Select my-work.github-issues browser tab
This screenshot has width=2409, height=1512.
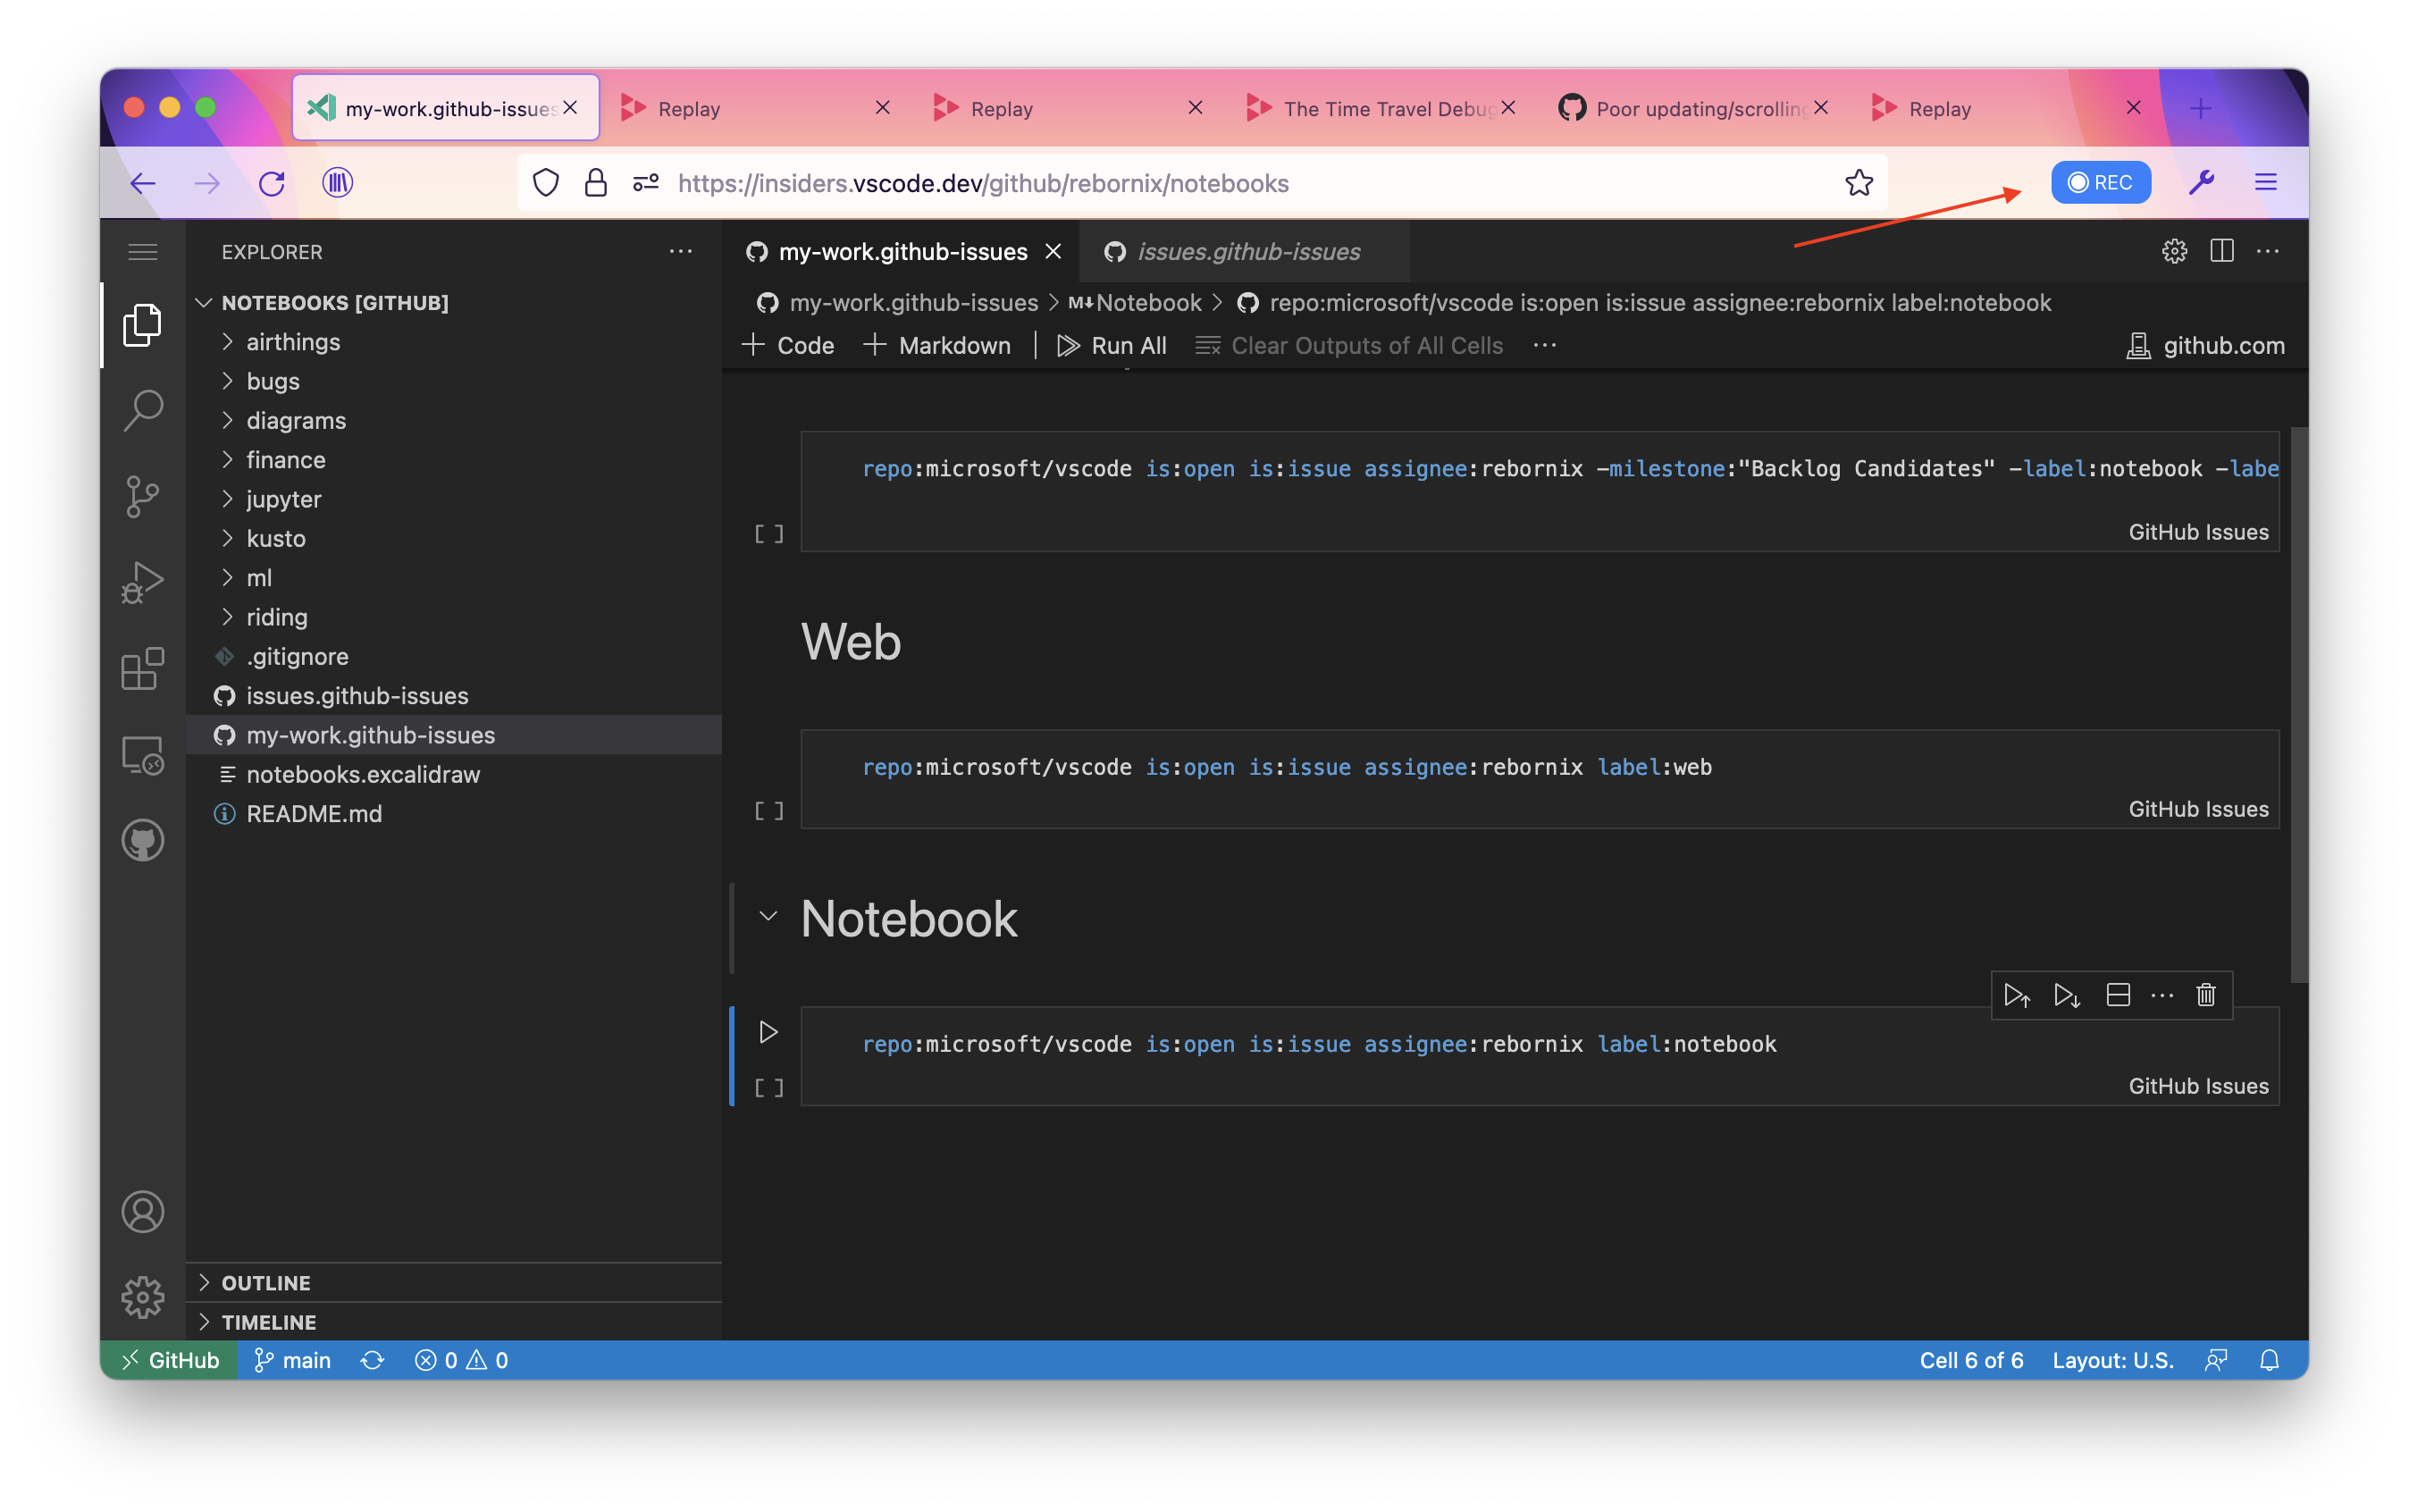[x=444, y=105]
